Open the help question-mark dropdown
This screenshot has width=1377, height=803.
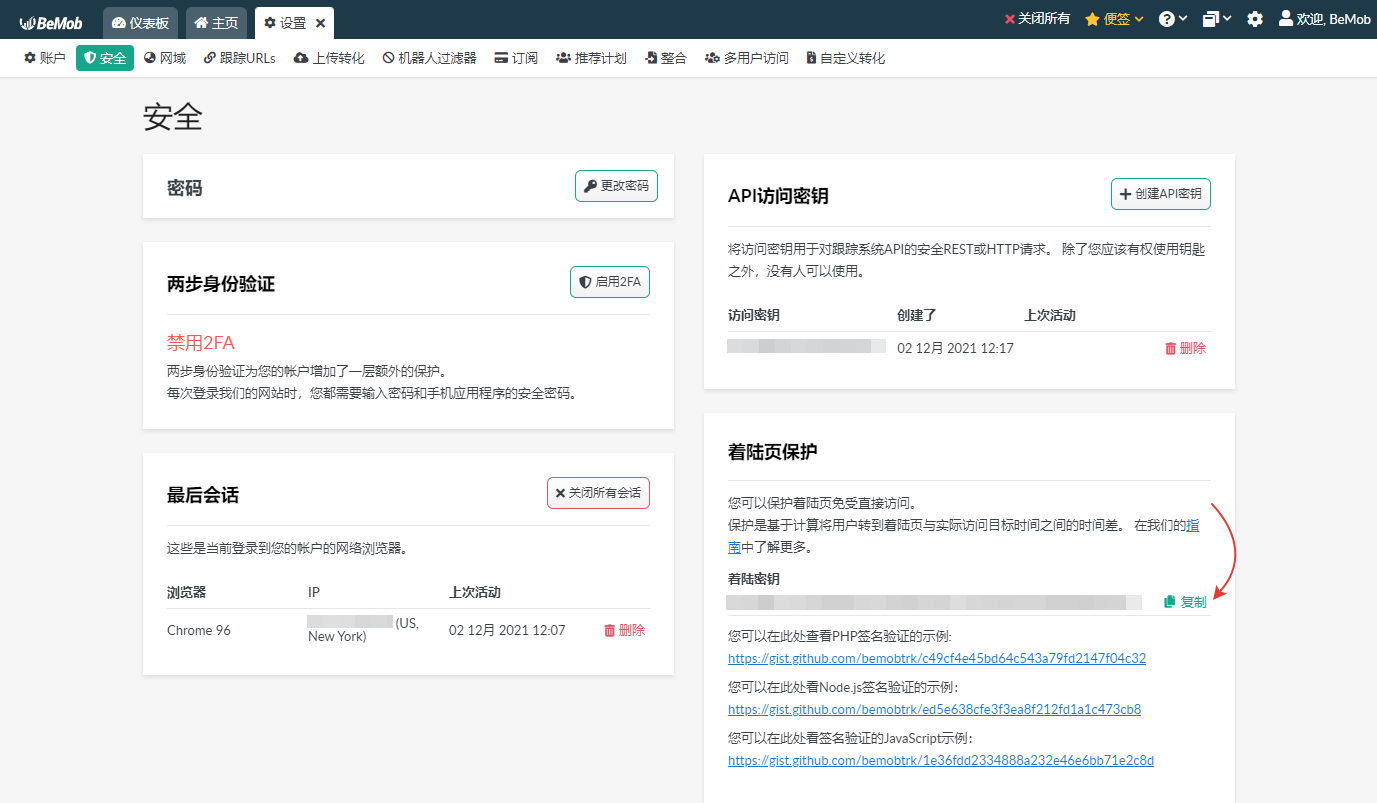pos(1173,19)
